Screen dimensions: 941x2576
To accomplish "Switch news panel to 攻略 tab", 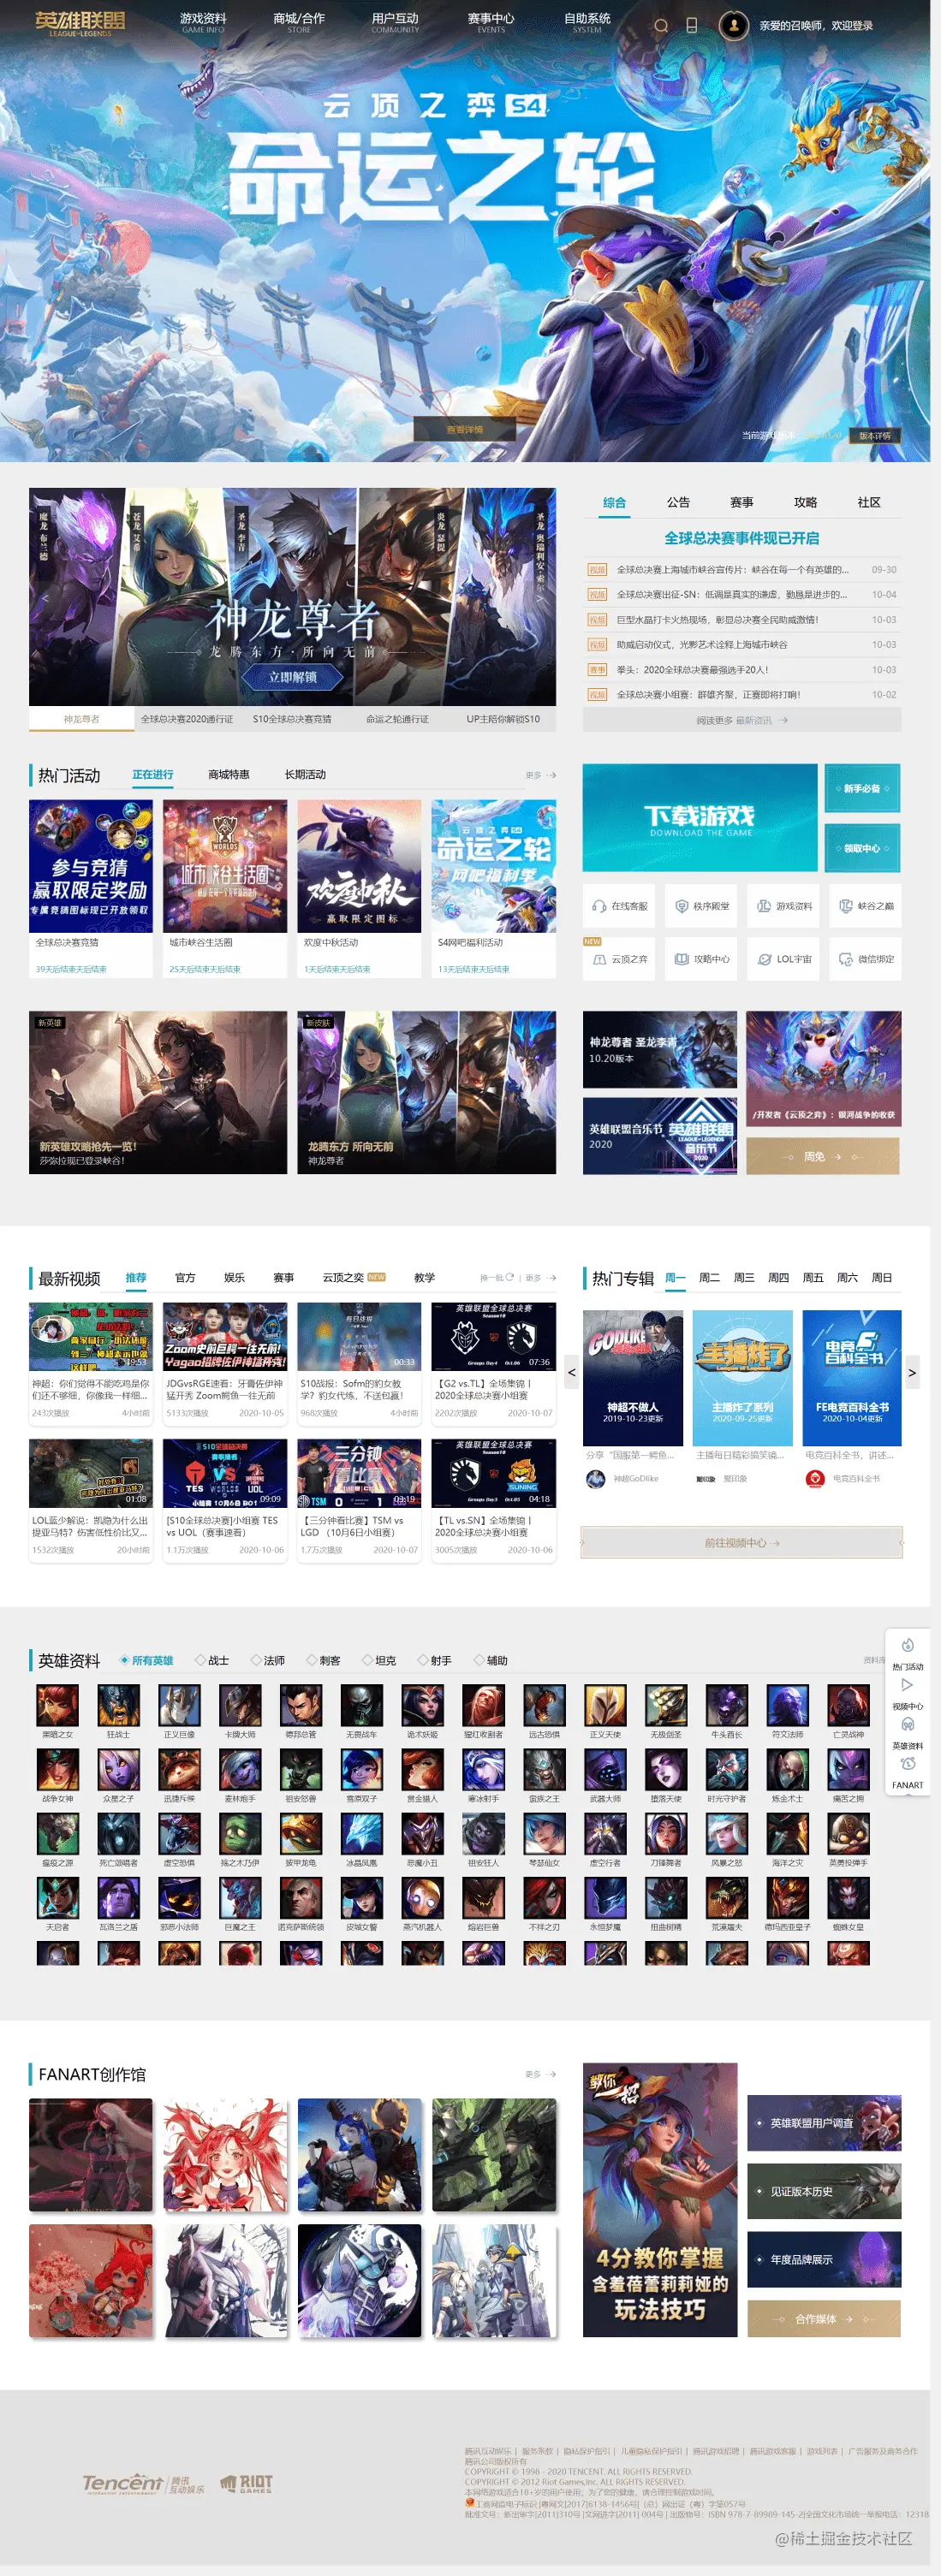I will click(805, 502).
